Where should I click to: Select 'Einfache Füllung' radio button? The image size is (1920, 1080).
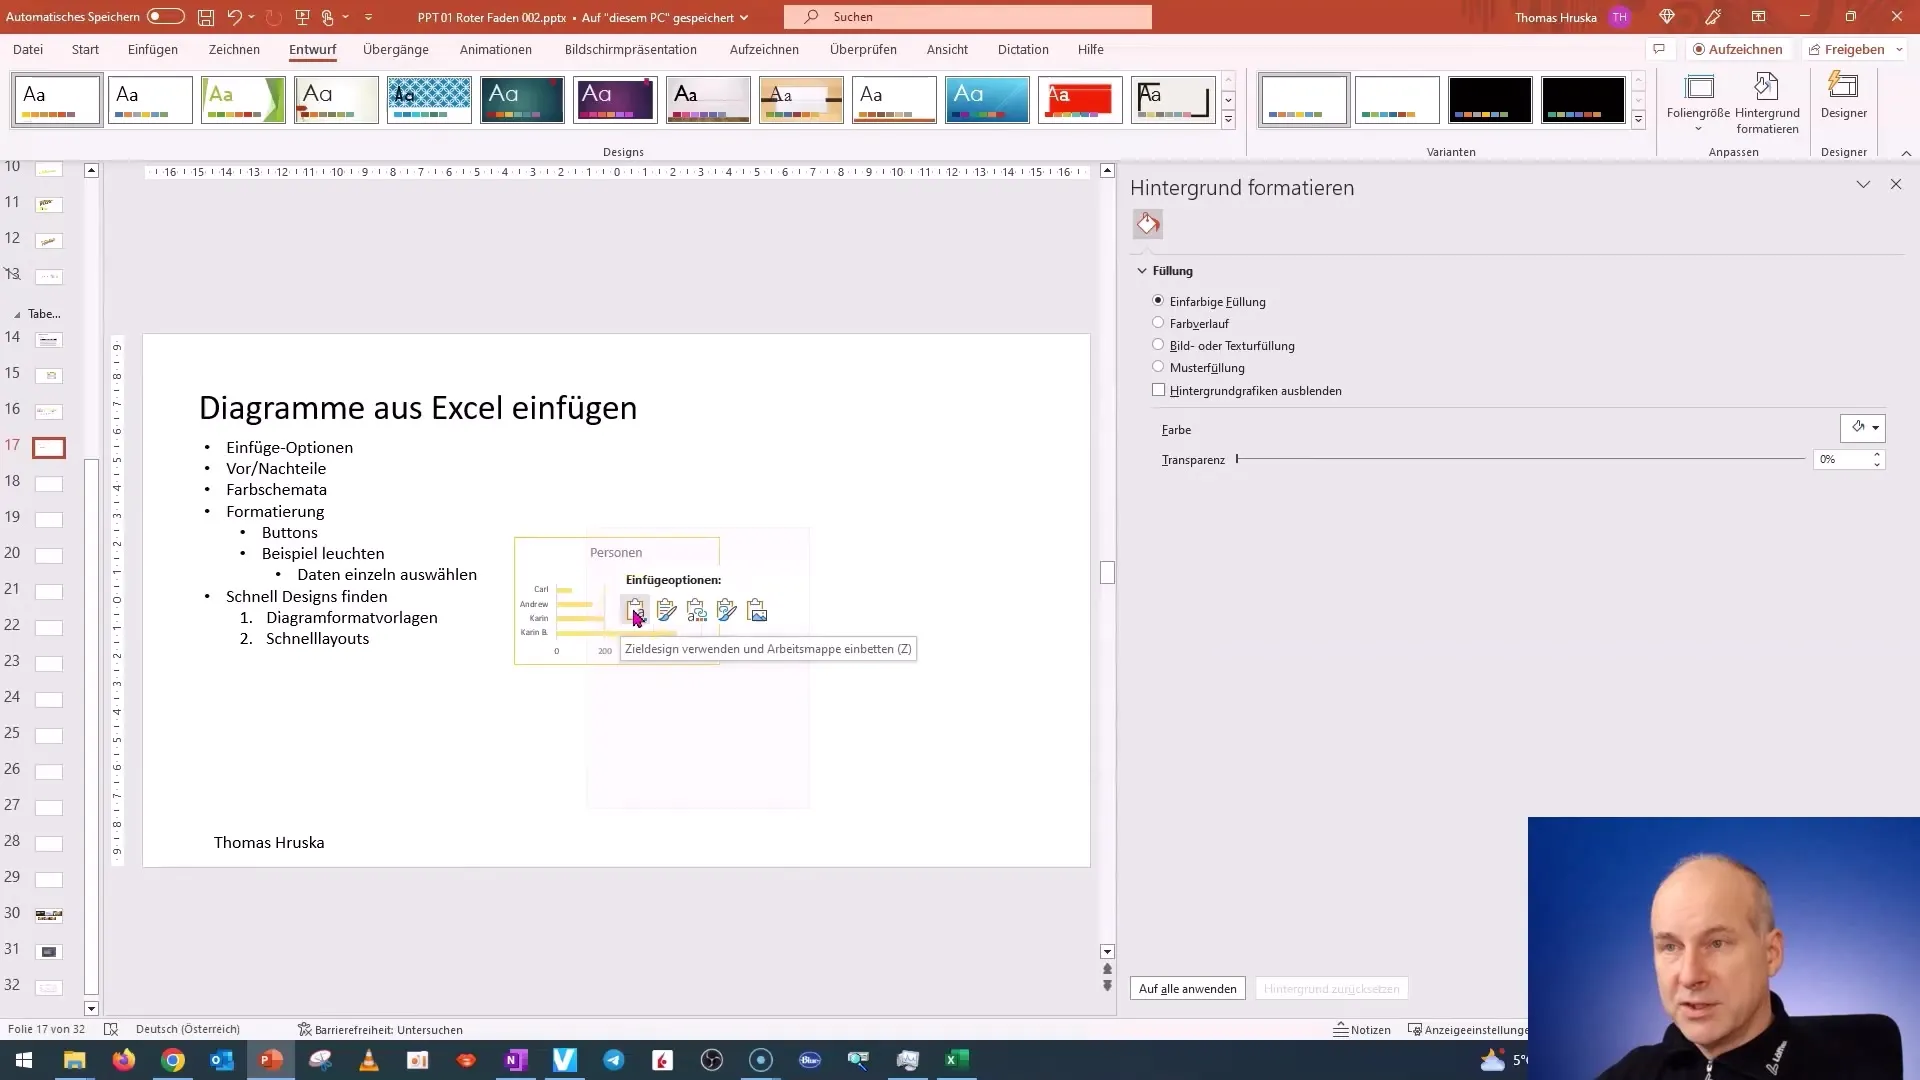(x=1156, y=299)
